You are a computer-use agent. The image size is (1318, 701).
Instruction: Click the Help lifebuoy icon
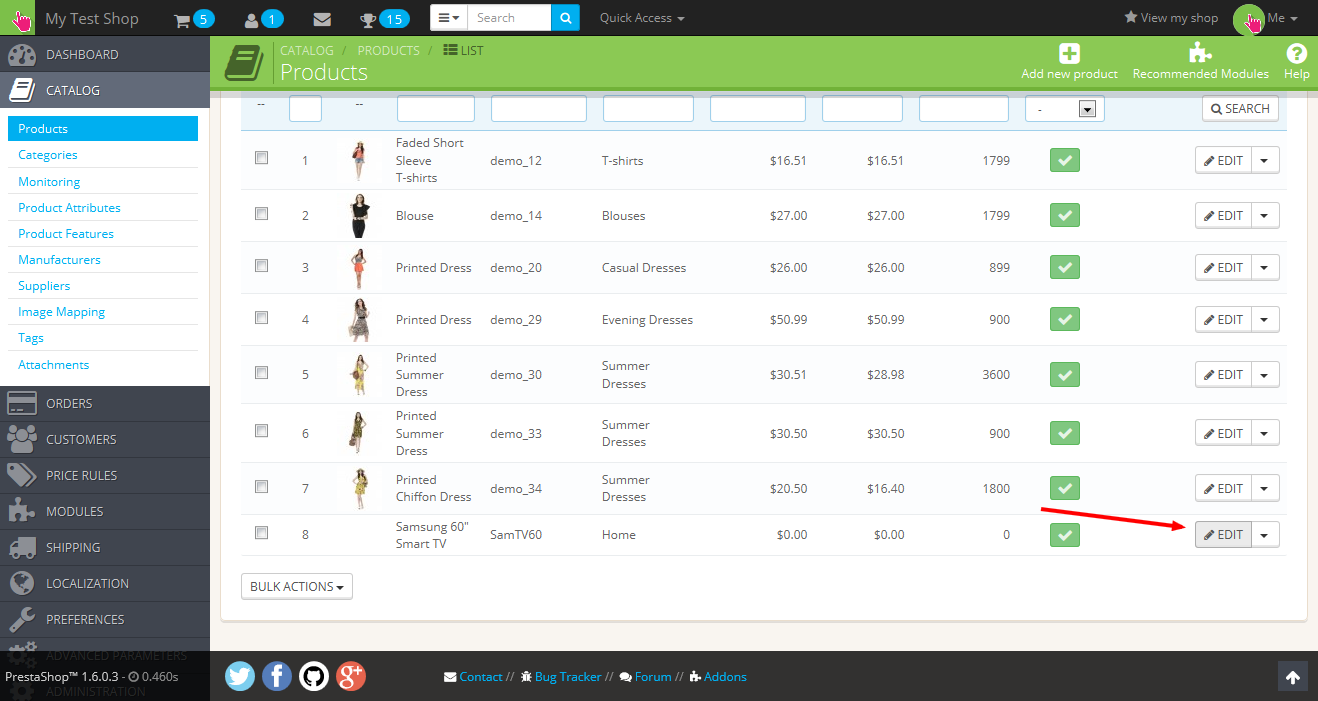coord(1296,54)
